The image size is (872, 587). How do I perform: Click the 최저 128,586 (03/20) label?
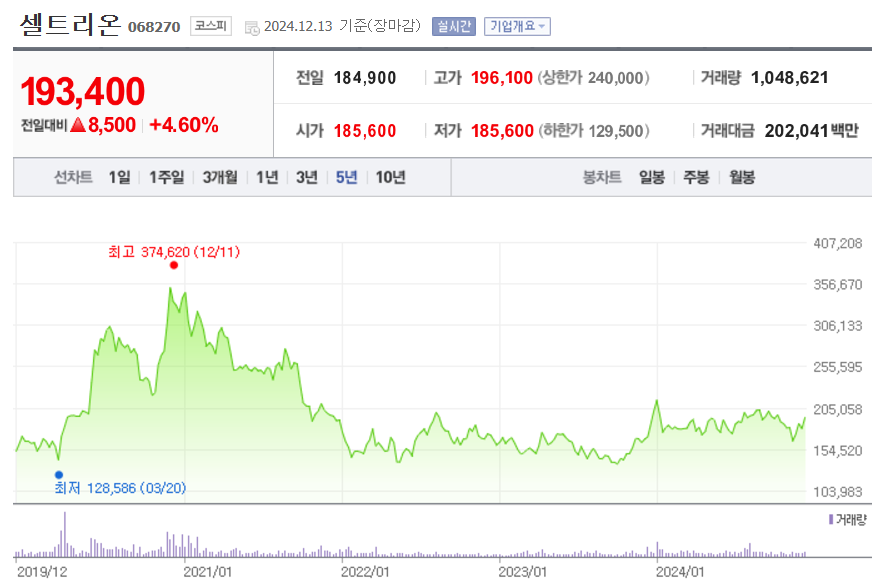[120, 488]
